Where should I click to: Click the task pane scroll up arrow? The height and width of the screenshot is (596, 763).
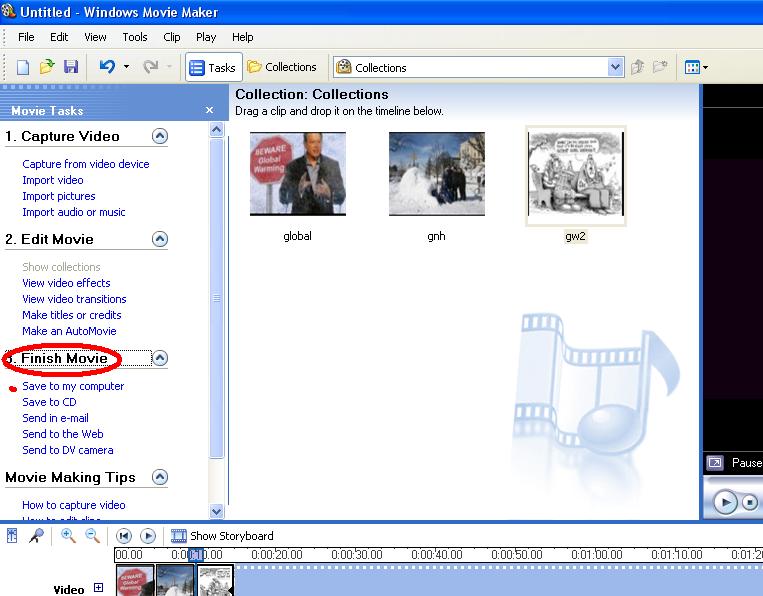click(x=217, y=129)
